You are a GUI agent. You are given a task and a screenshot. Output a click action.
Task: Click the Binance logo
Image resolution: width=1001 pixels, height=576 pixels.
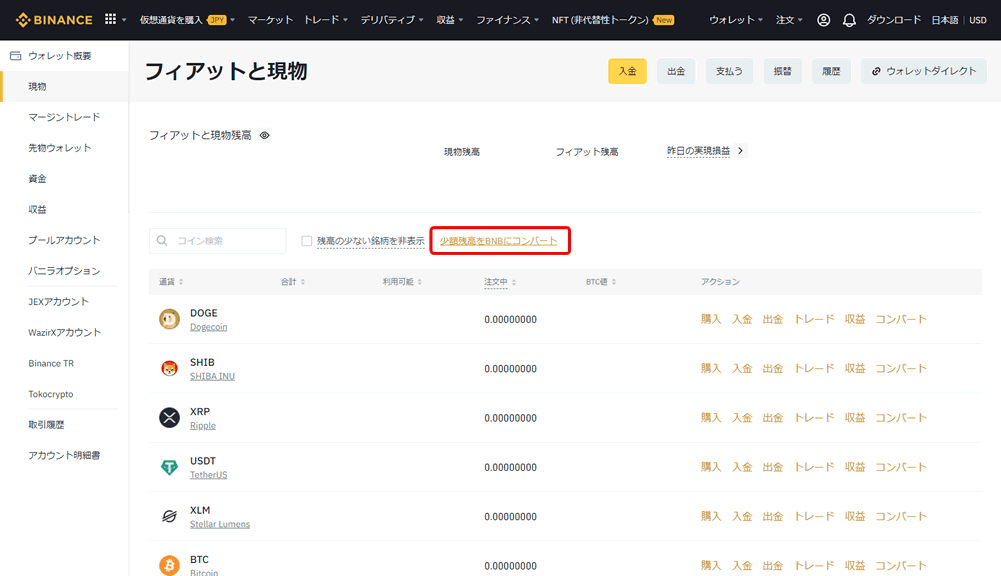point(54,20)
